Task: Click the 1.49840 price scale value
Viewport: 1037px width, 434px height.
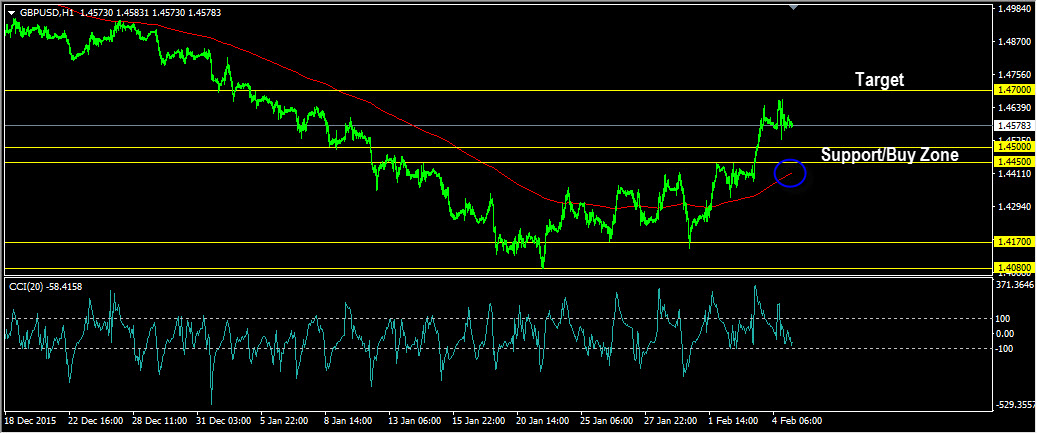Action: click(x=1015, y=9)
